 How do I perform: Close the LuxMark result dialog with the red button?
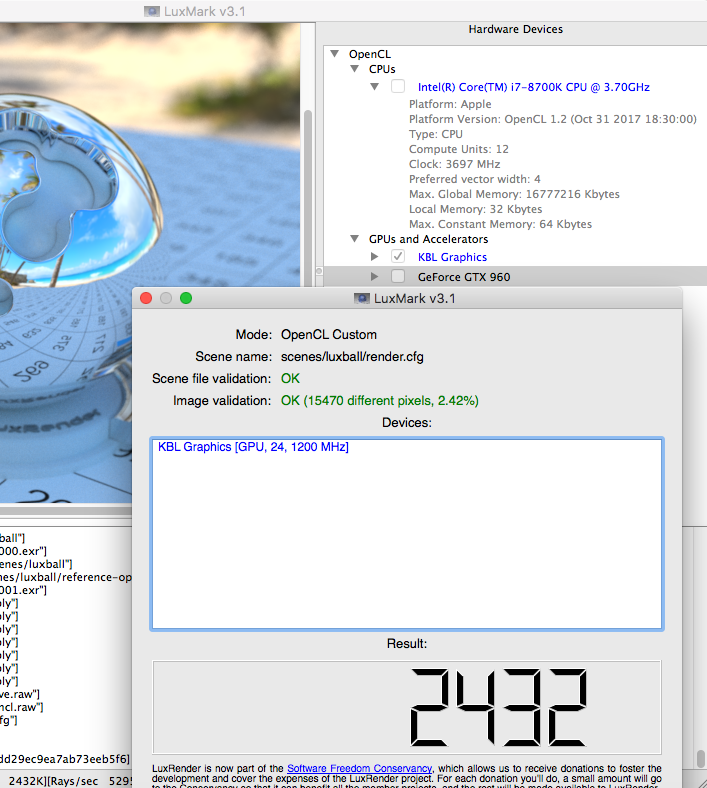click(146, 298)
